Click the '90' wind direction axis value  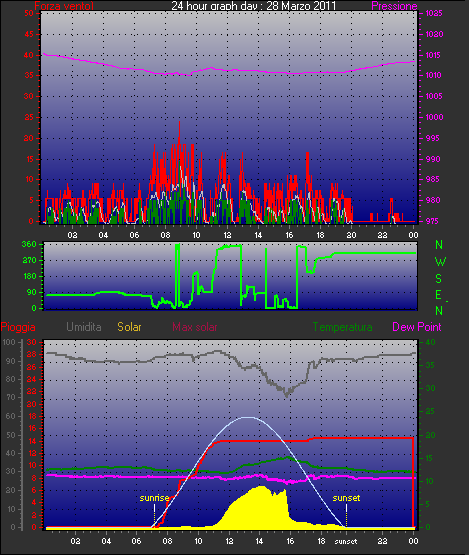pos(32,292)
